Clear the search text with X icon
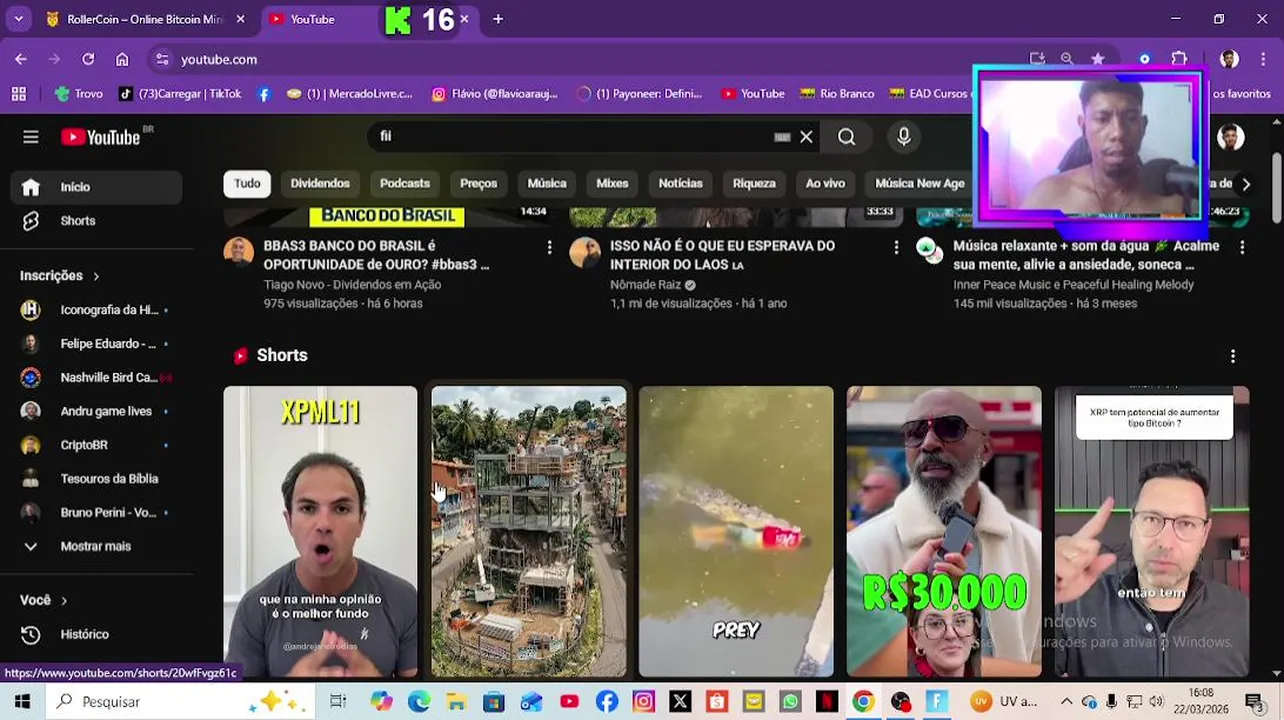 pyautogui.click(x=806, y=137)
